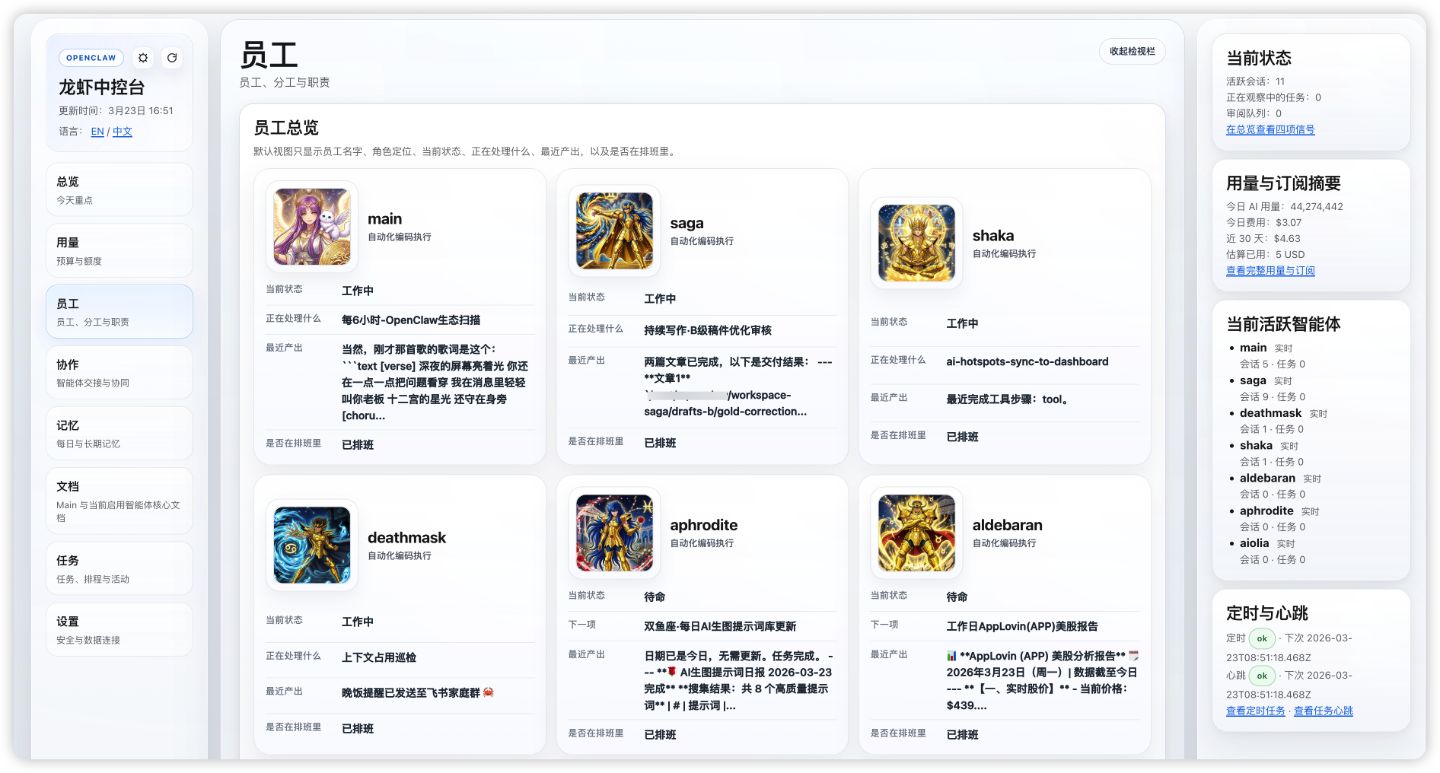This screenshot has width=1440, height=773.
Task: Click the refresh icon beside OPENCLAW
Action: pyautogui.click(x=172, y=58)
